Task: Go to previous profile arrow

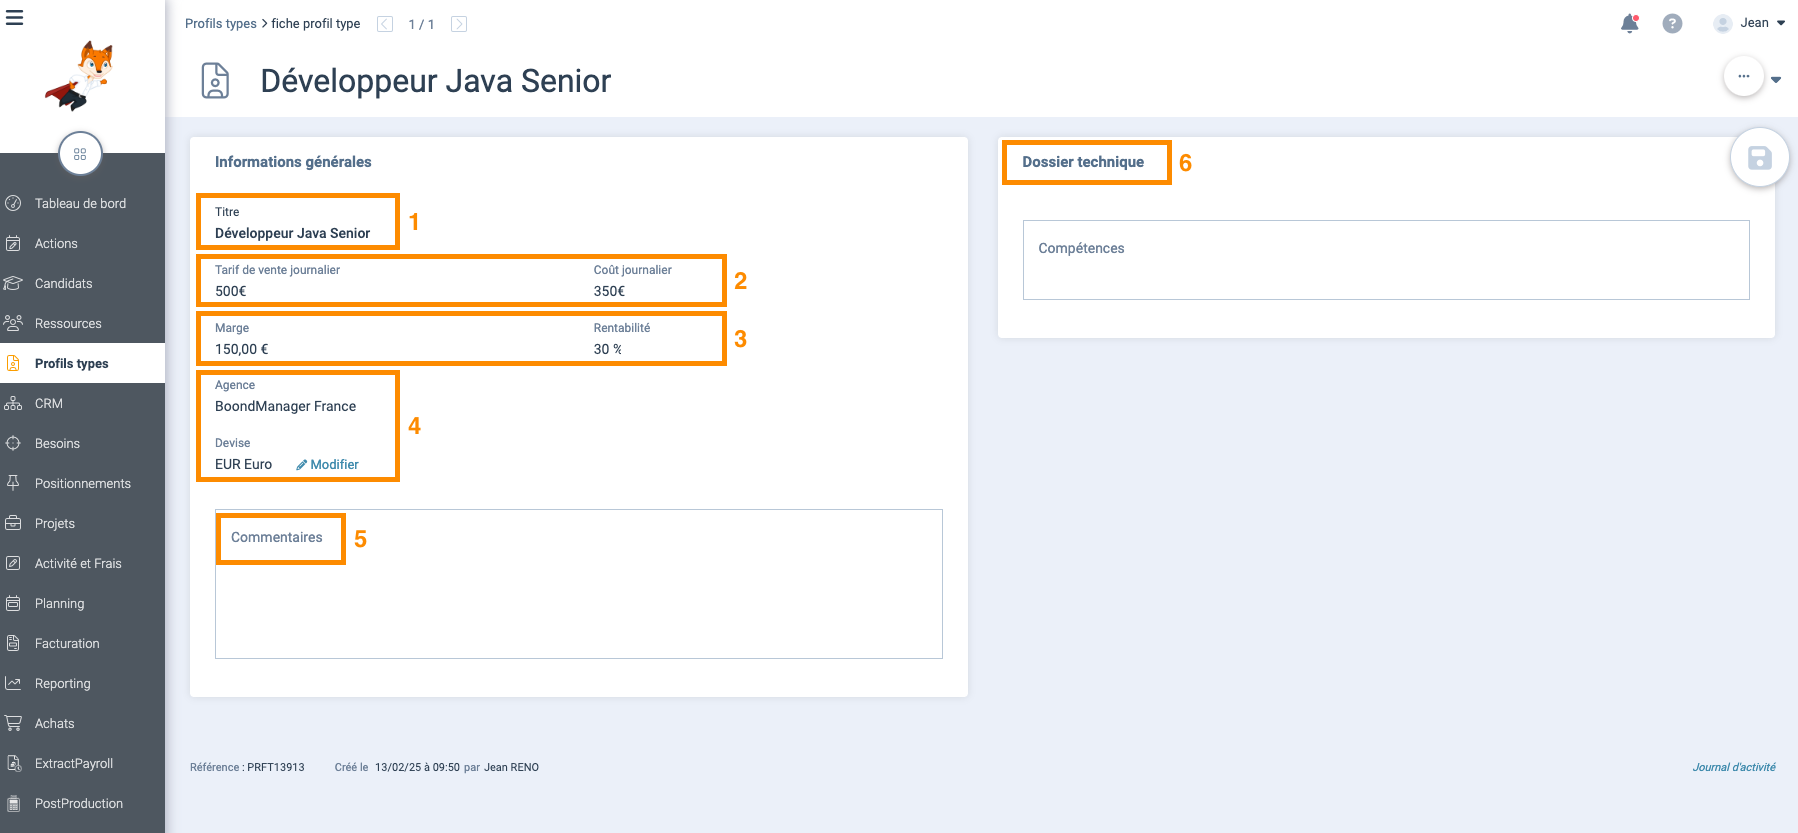Action: pyautogui.click(x=385, y=24)
